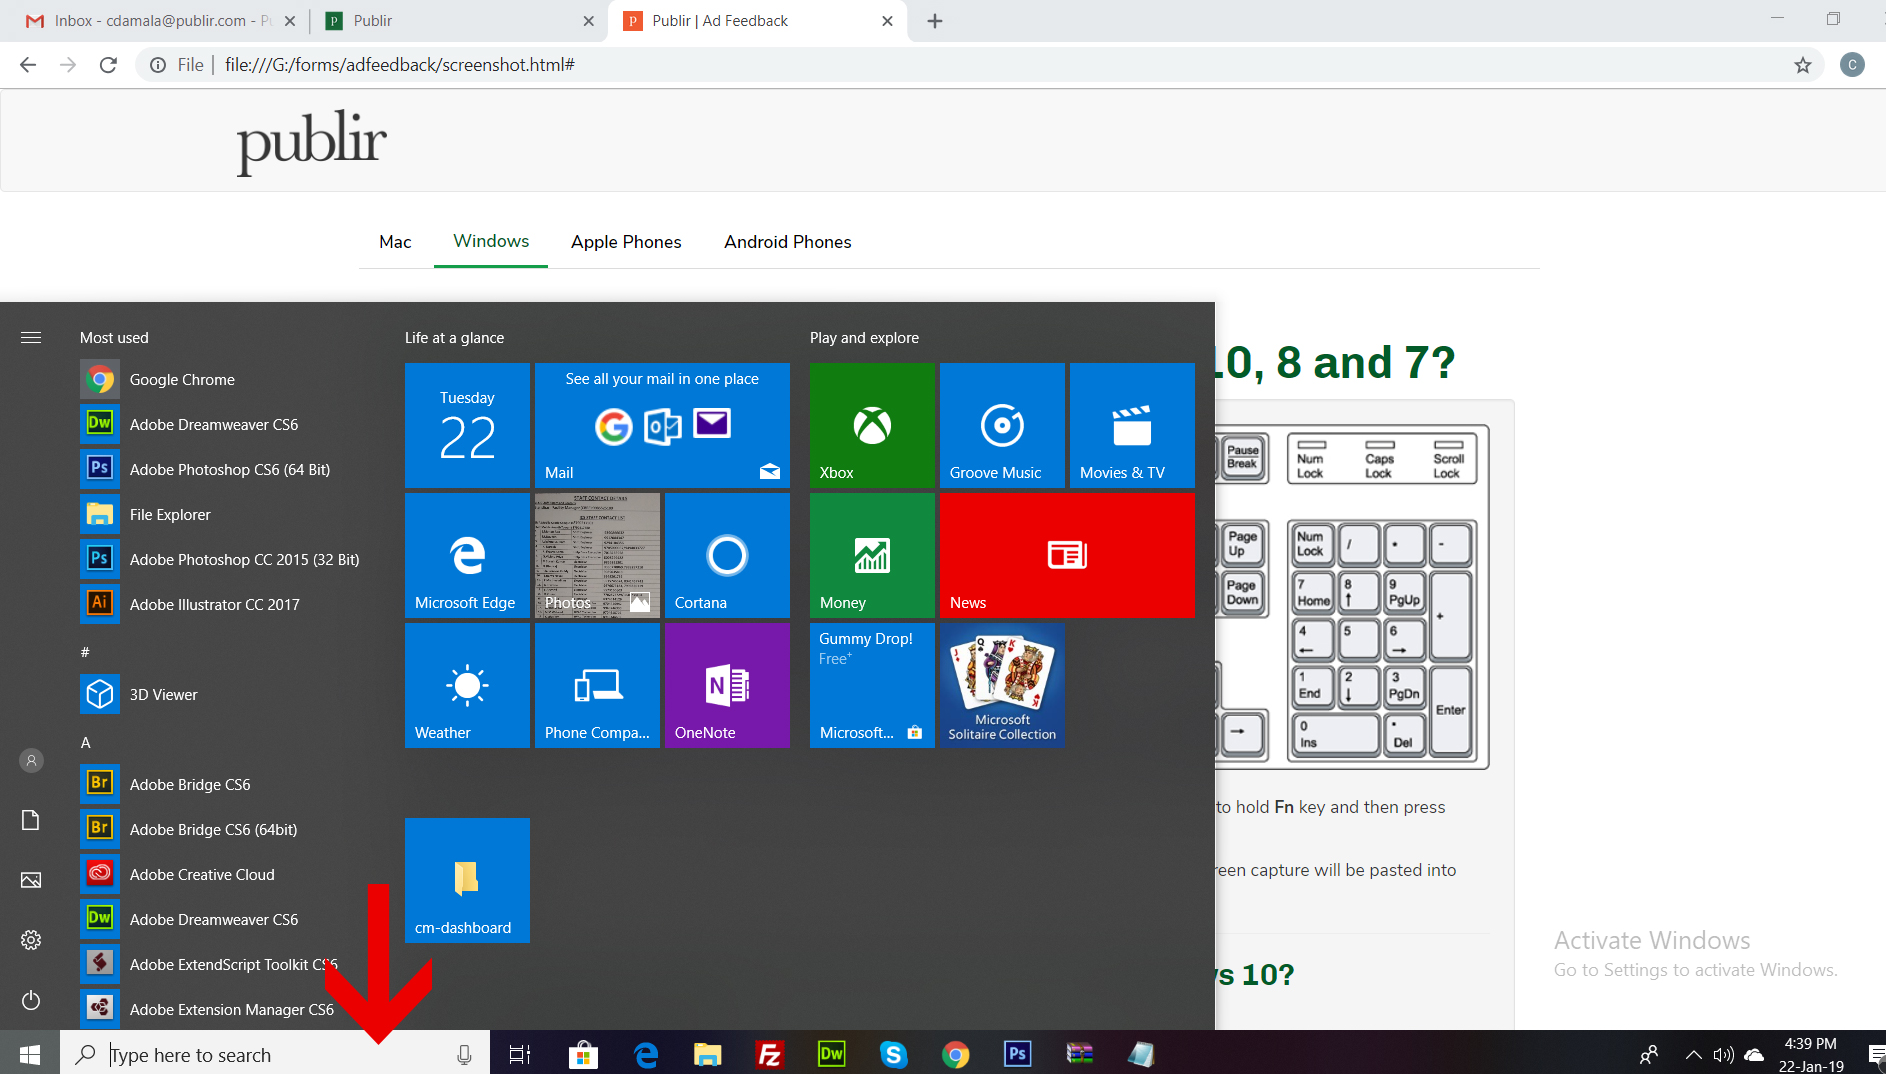Click the volume speaker tray icon
Viewport: 1886px width, 1074px height.
(1723, 1054)
